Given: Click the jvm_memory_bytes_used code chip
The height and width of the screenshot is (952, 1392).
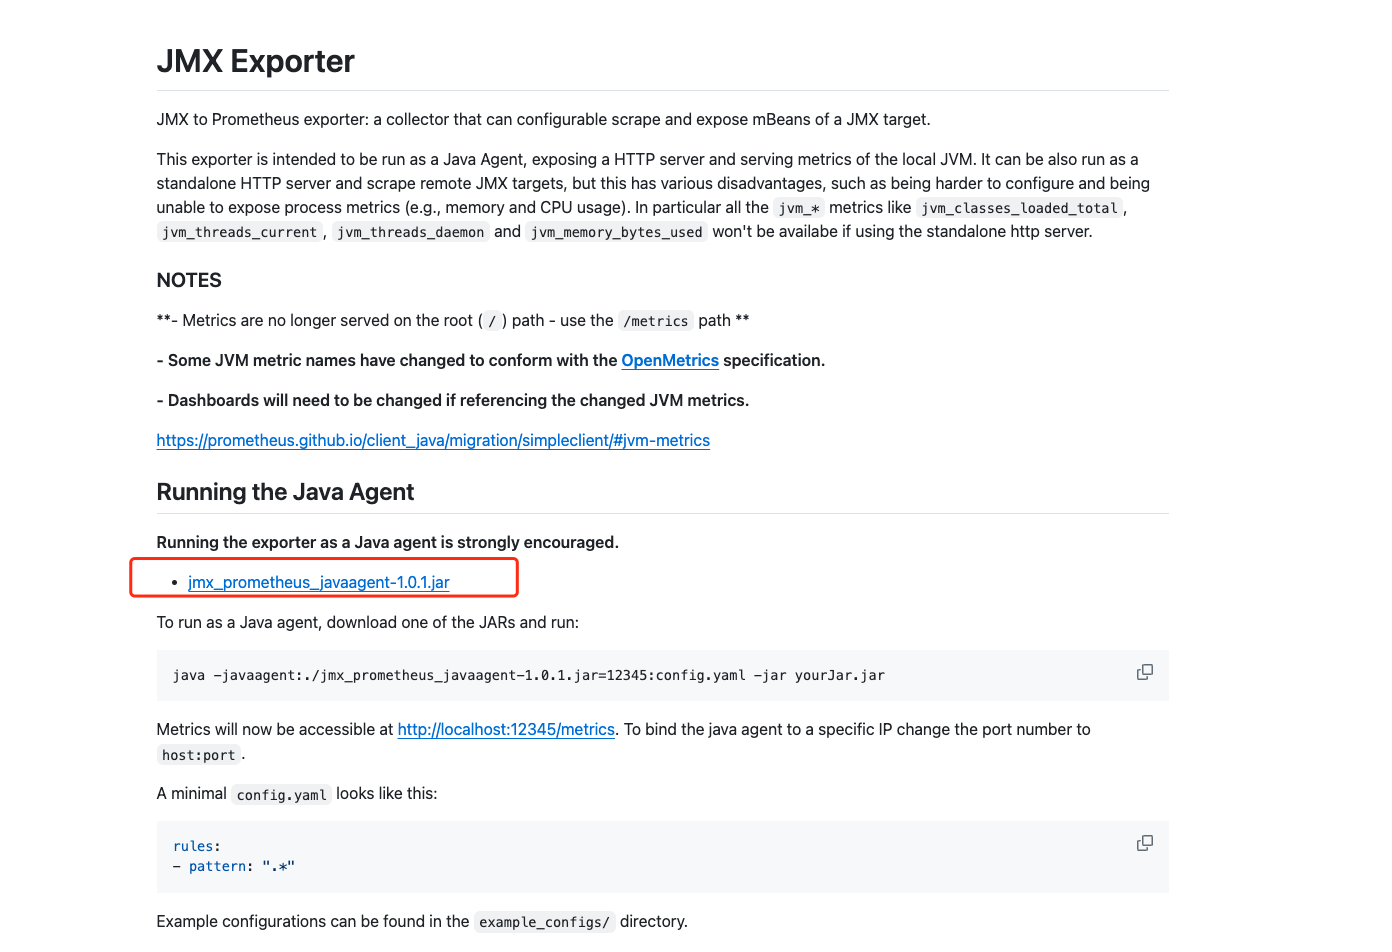Looking at the screenshot, I should click(x=616, y=231).
